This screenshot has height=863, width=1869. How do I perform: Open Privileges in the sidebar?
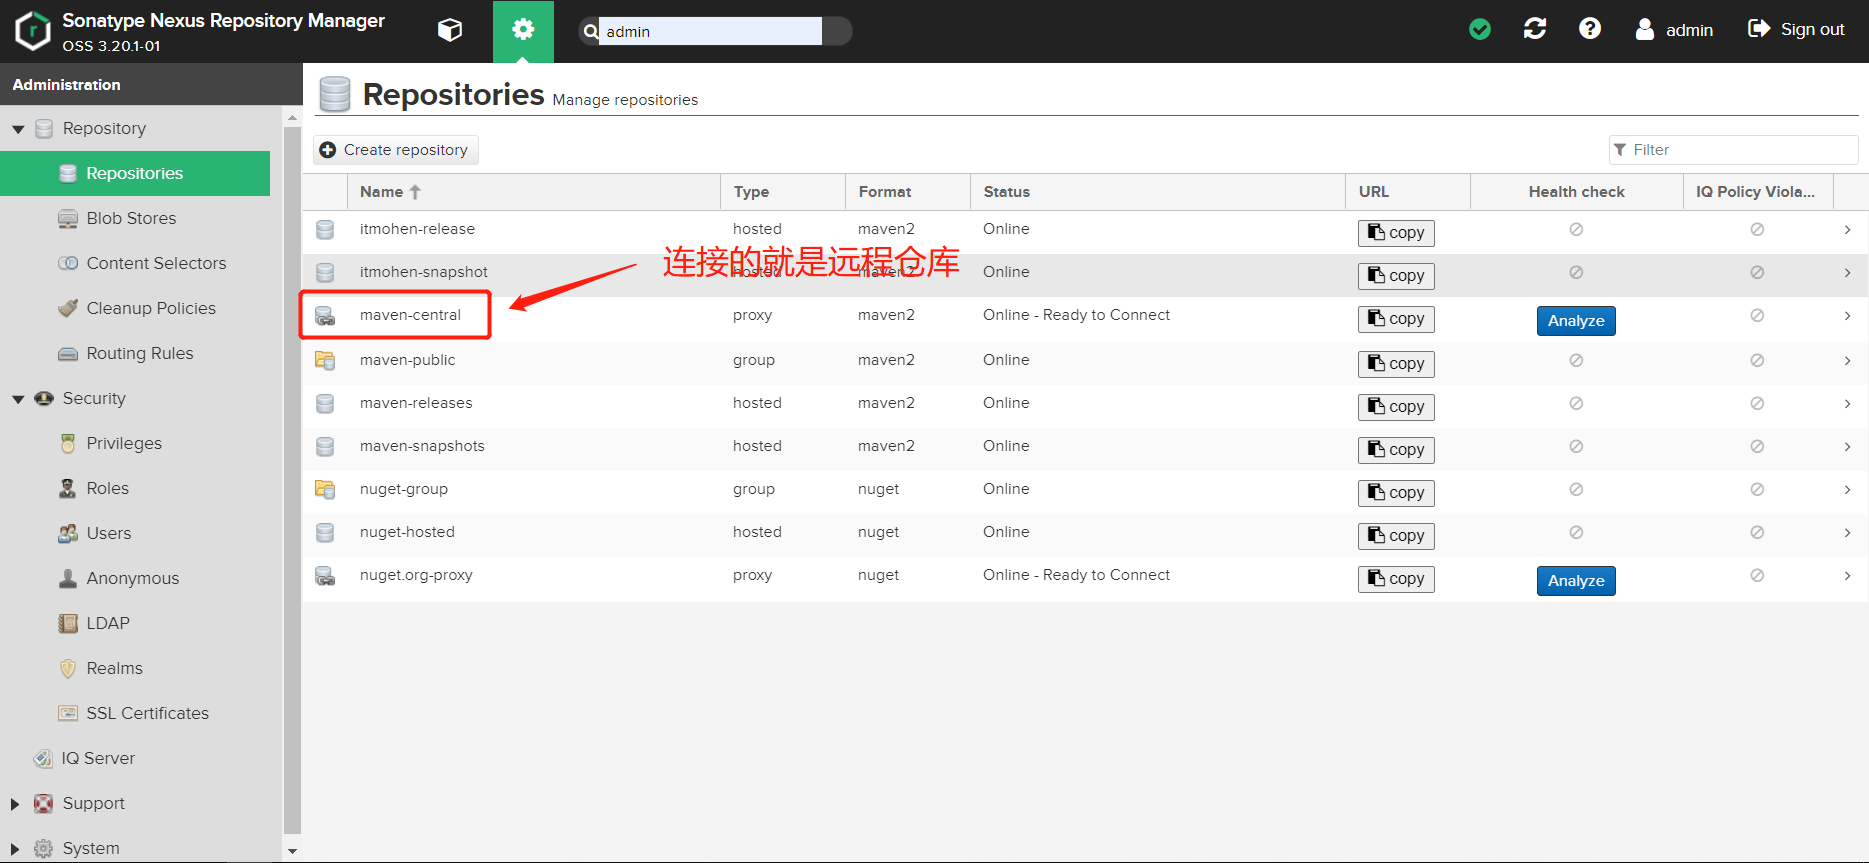tap(124, 443)
